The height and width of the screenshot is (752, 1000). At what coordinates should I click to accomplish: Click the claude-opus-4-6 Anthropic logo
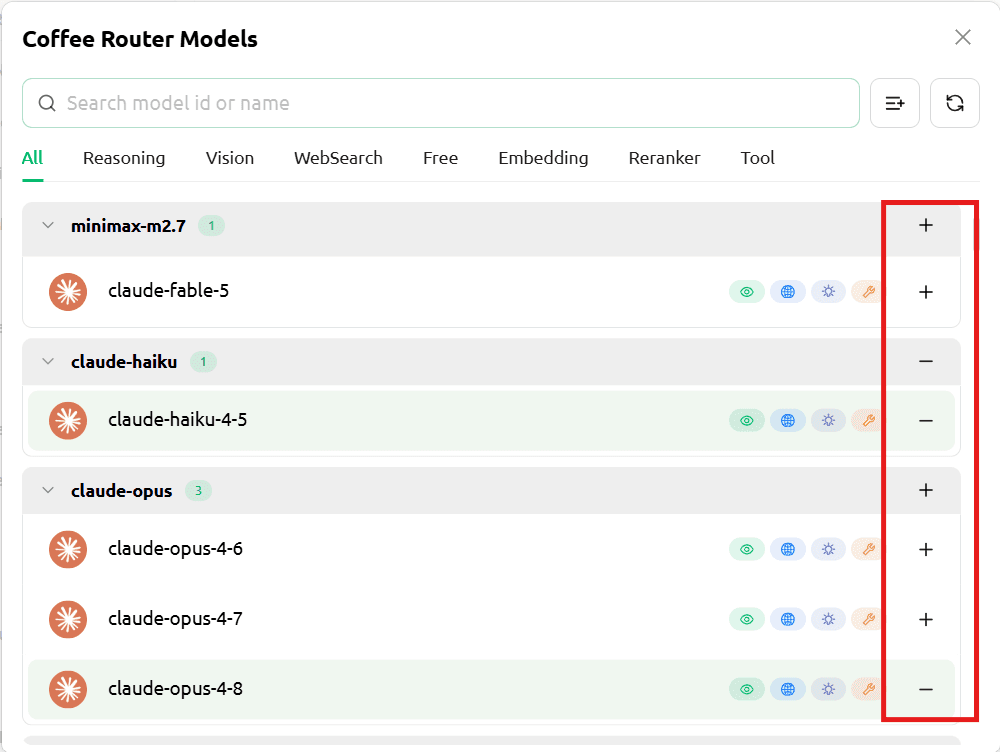(68, 550)
